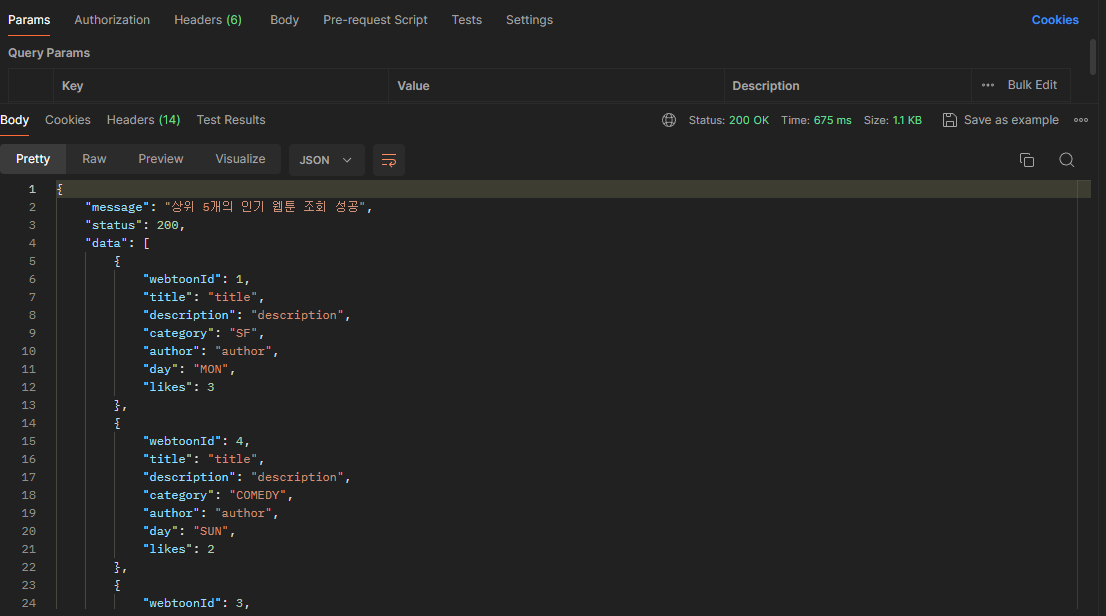This screenshot has width=1106, height=616.
Task: Open the Settings tab
Action: click(529, 20)
